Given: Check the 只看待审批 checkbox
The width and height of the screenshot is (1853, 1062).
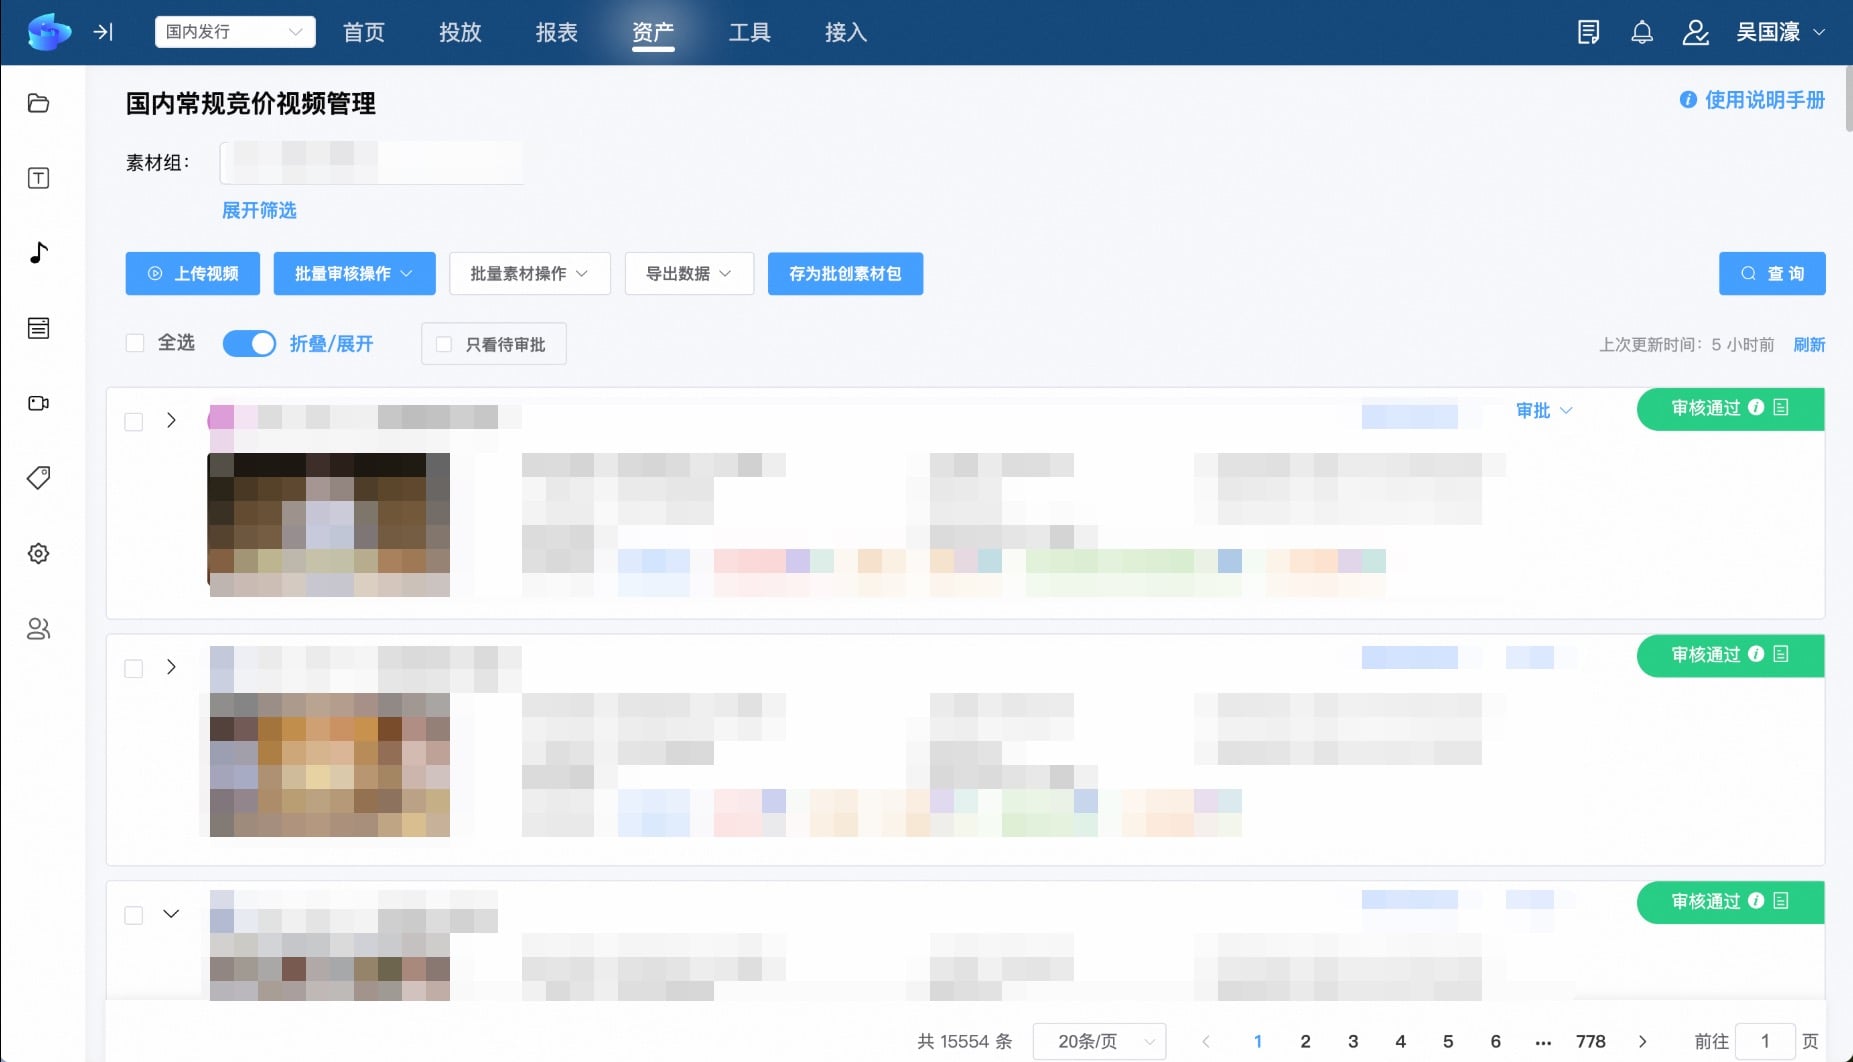Looking at the screenshot, I should tap(444, 344).
